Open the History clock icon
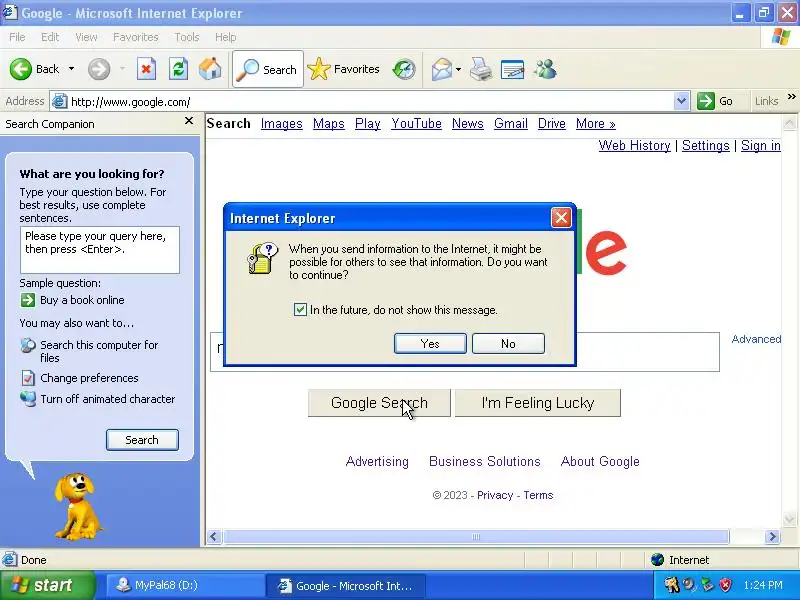The image size is (800, 600). (x=404, y=69)
